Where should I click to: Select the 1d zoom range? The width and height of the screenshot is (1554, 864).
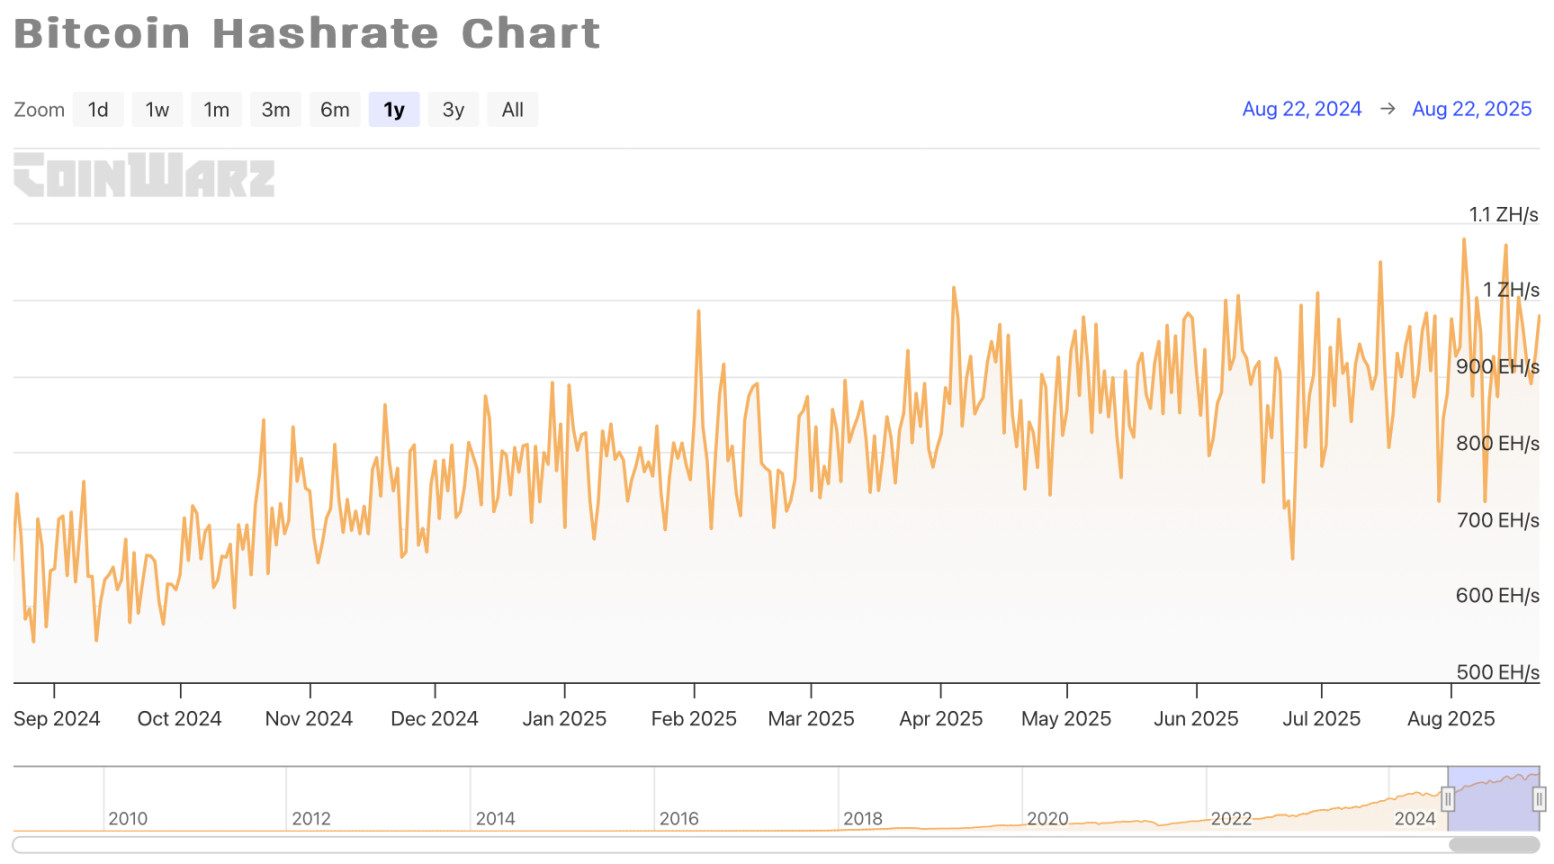[x=98, y=110]
